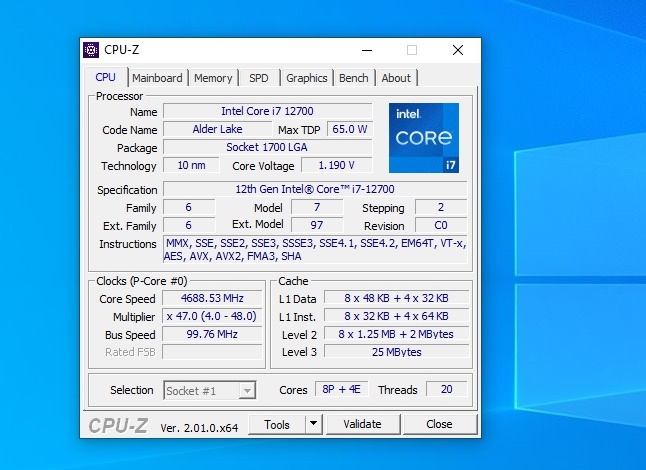
Task: Click the Stepping value 2
Action: click(x=441, y=207)
